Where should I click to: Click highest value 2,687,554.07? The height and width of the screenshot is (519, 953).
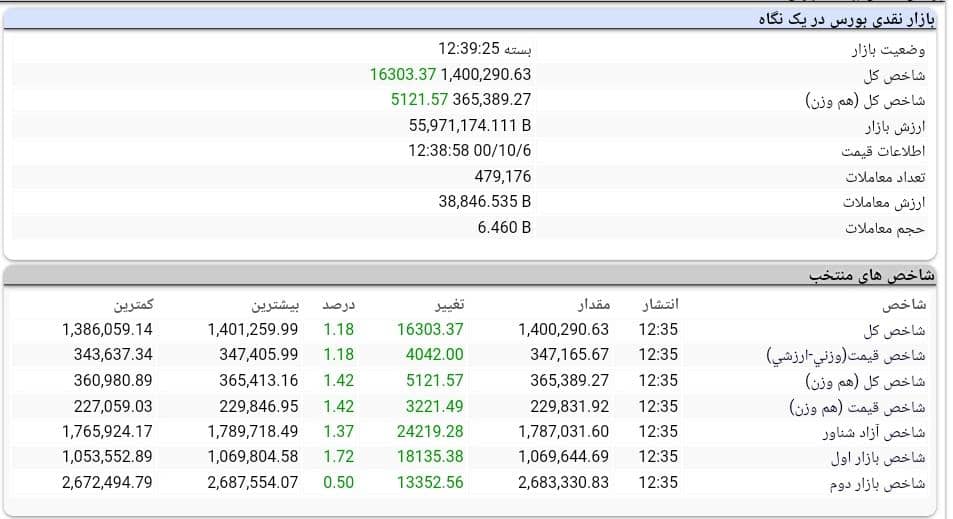click(253, 483)
